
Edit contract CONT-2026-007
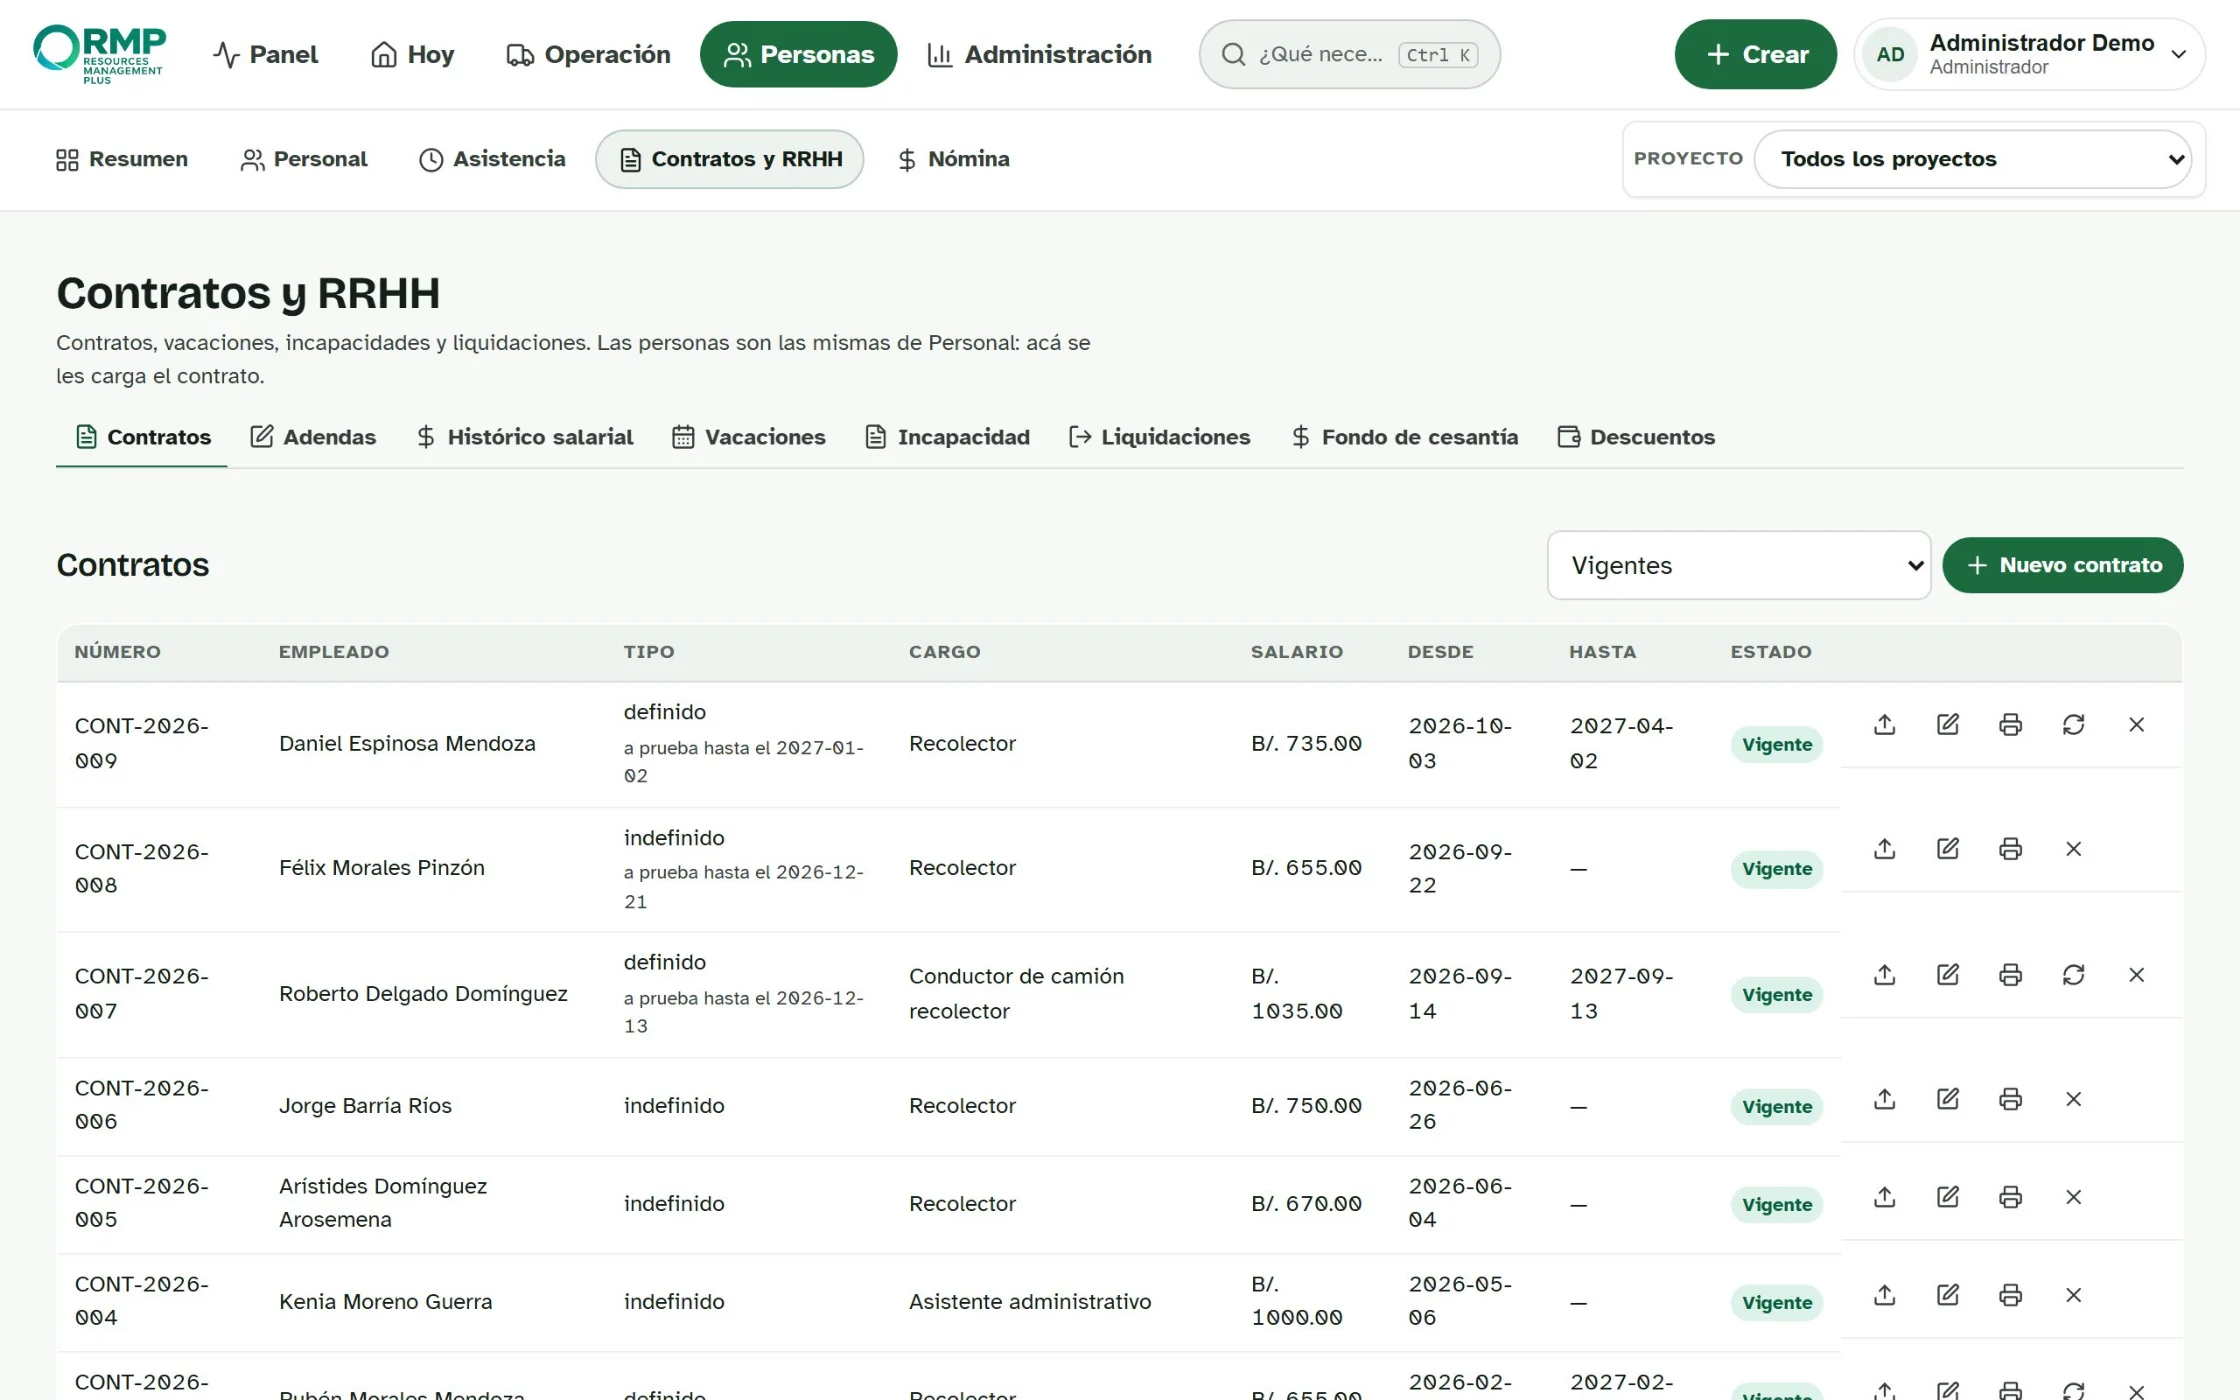1948,975
